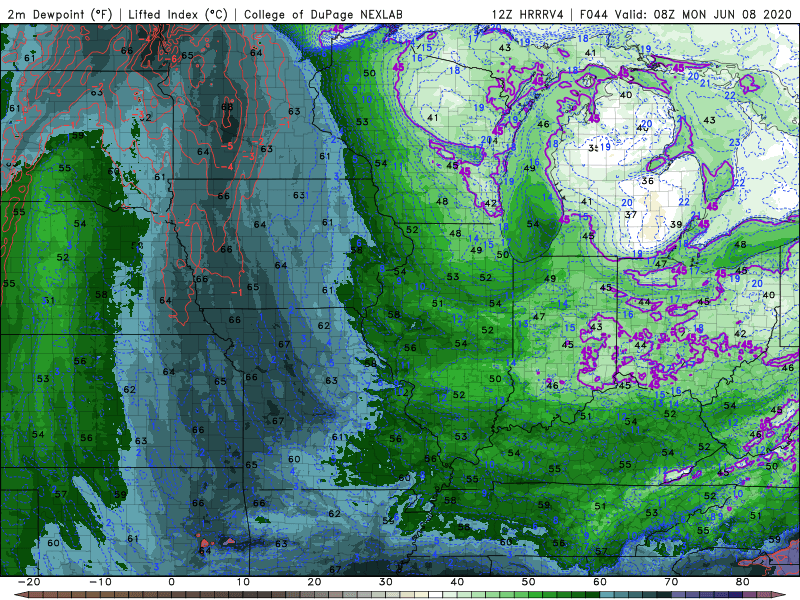Click the '12Z HRRRV4' model run label

pyautogui.click(x=528, y=15)
